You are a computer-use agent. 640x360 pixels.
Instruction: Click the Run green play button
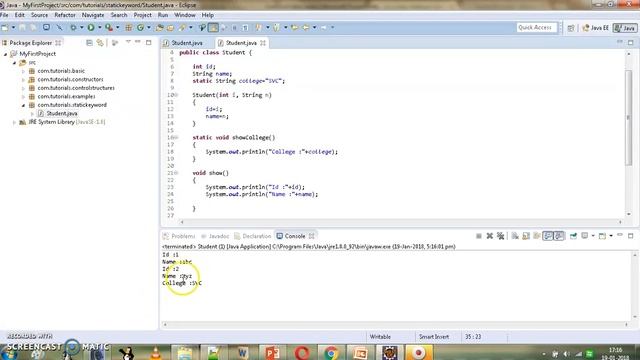91,27
